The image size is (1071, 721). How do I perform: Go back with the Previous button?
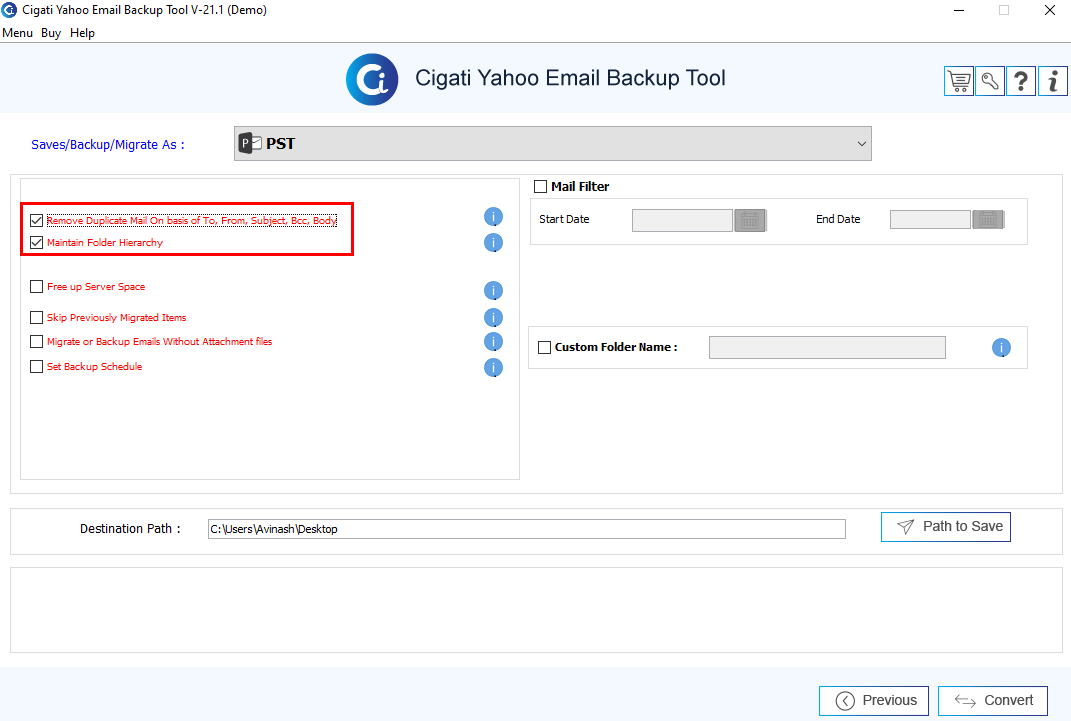click(874, 701)
